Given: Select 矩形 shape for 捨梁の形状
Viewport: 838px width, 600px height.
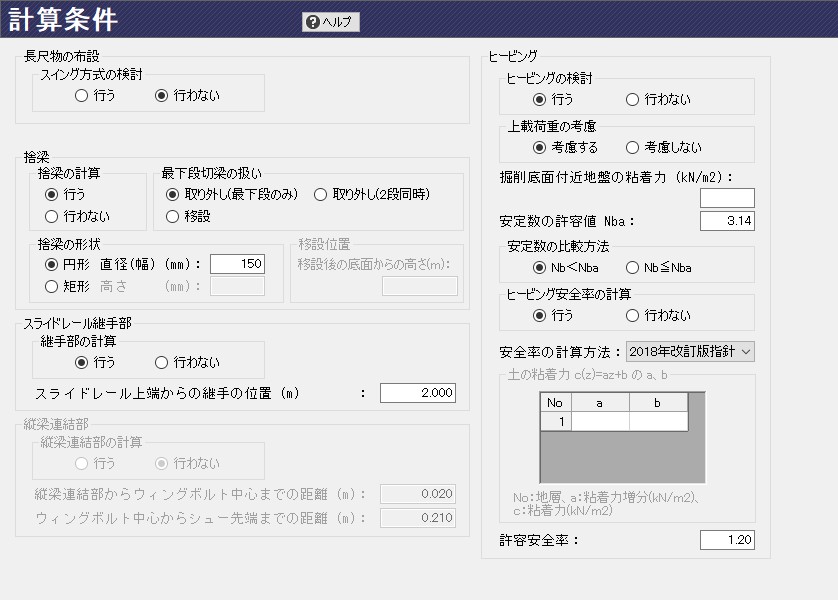Looking at the screenshot, I should click(67, 286).
